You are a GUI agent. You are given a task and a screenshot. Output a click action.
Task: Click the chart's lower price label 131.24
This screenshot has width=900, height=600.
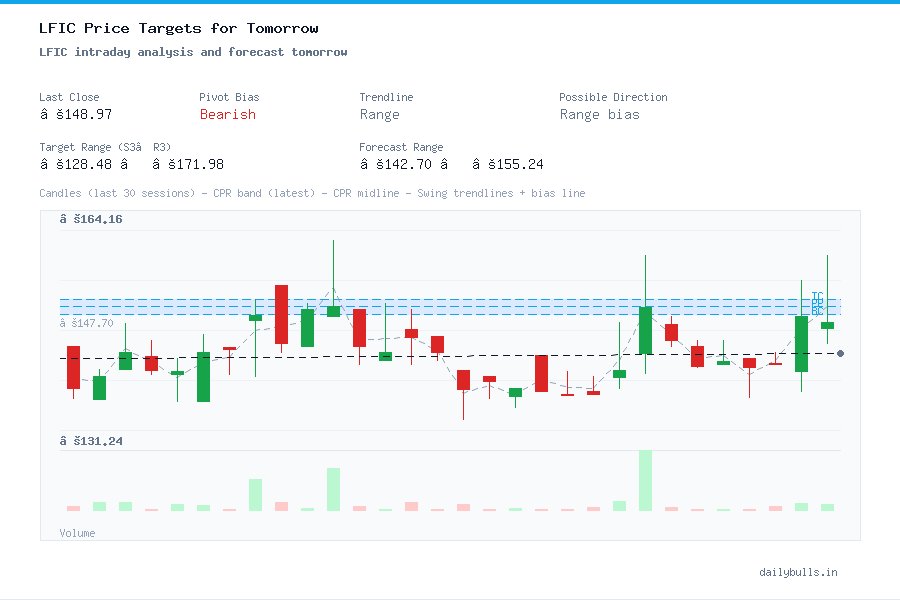91,441
